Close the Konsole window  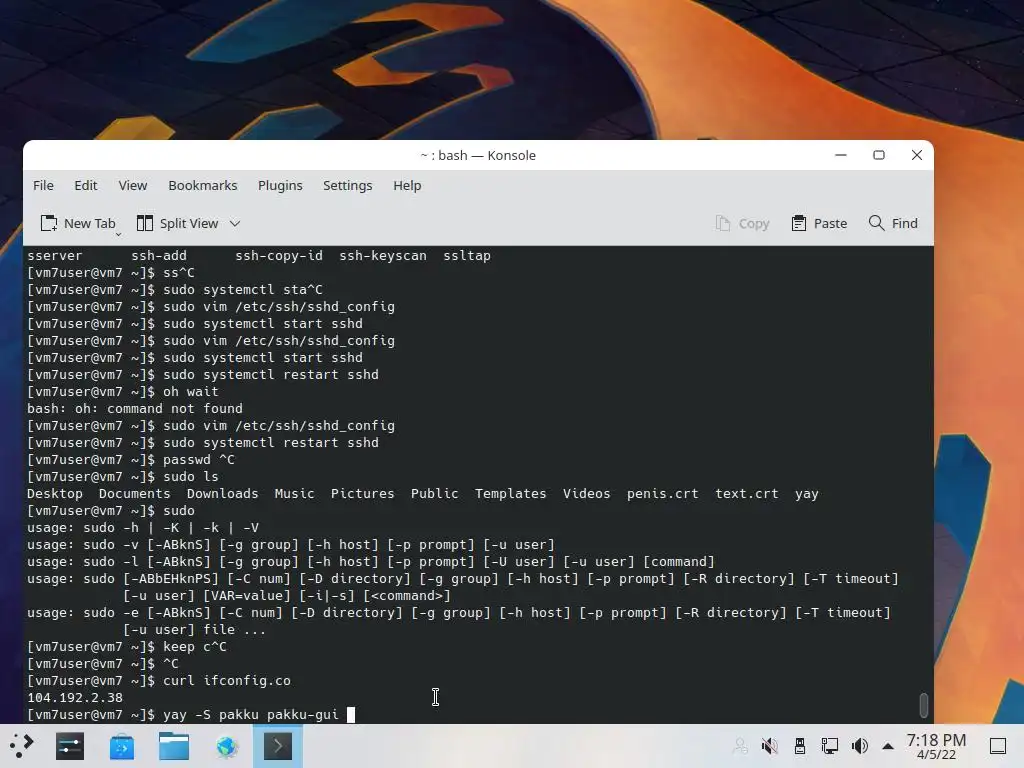tap(917, 155)
